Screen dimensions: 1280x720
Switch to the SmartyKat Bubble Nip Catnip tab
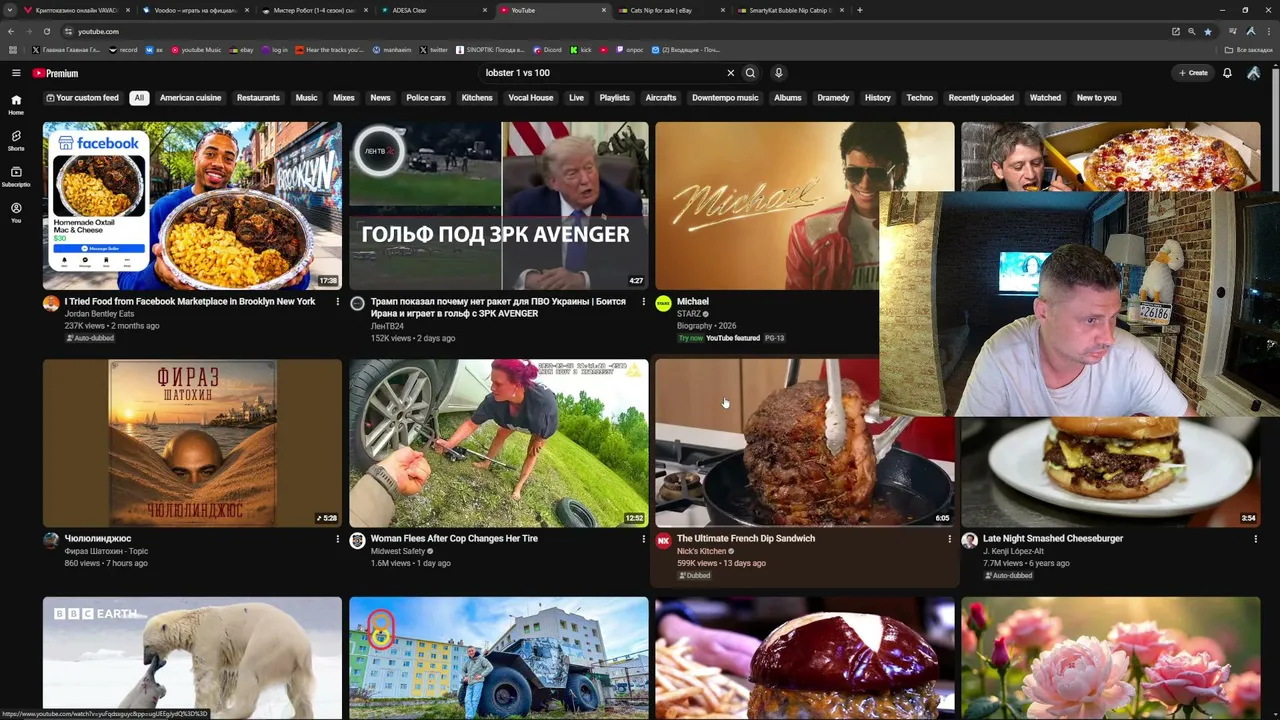pyautogui.click(x=790, y=10)
